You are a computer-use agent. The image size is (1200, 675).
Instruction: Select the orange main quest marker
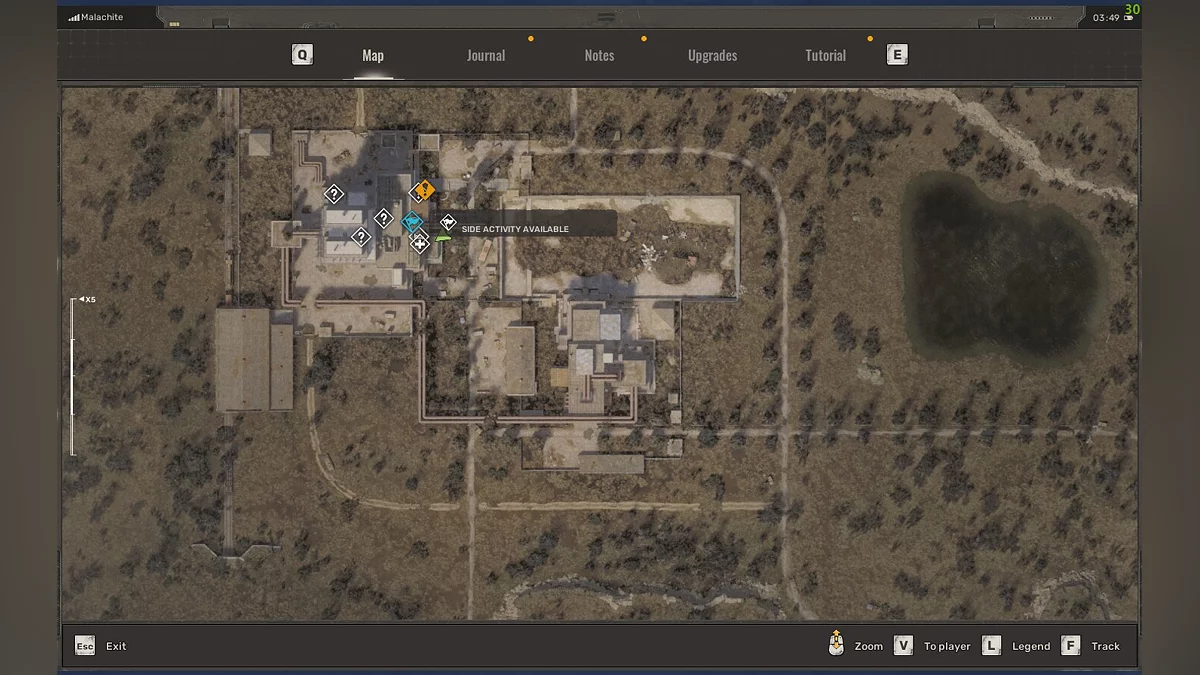pos(424,189)
